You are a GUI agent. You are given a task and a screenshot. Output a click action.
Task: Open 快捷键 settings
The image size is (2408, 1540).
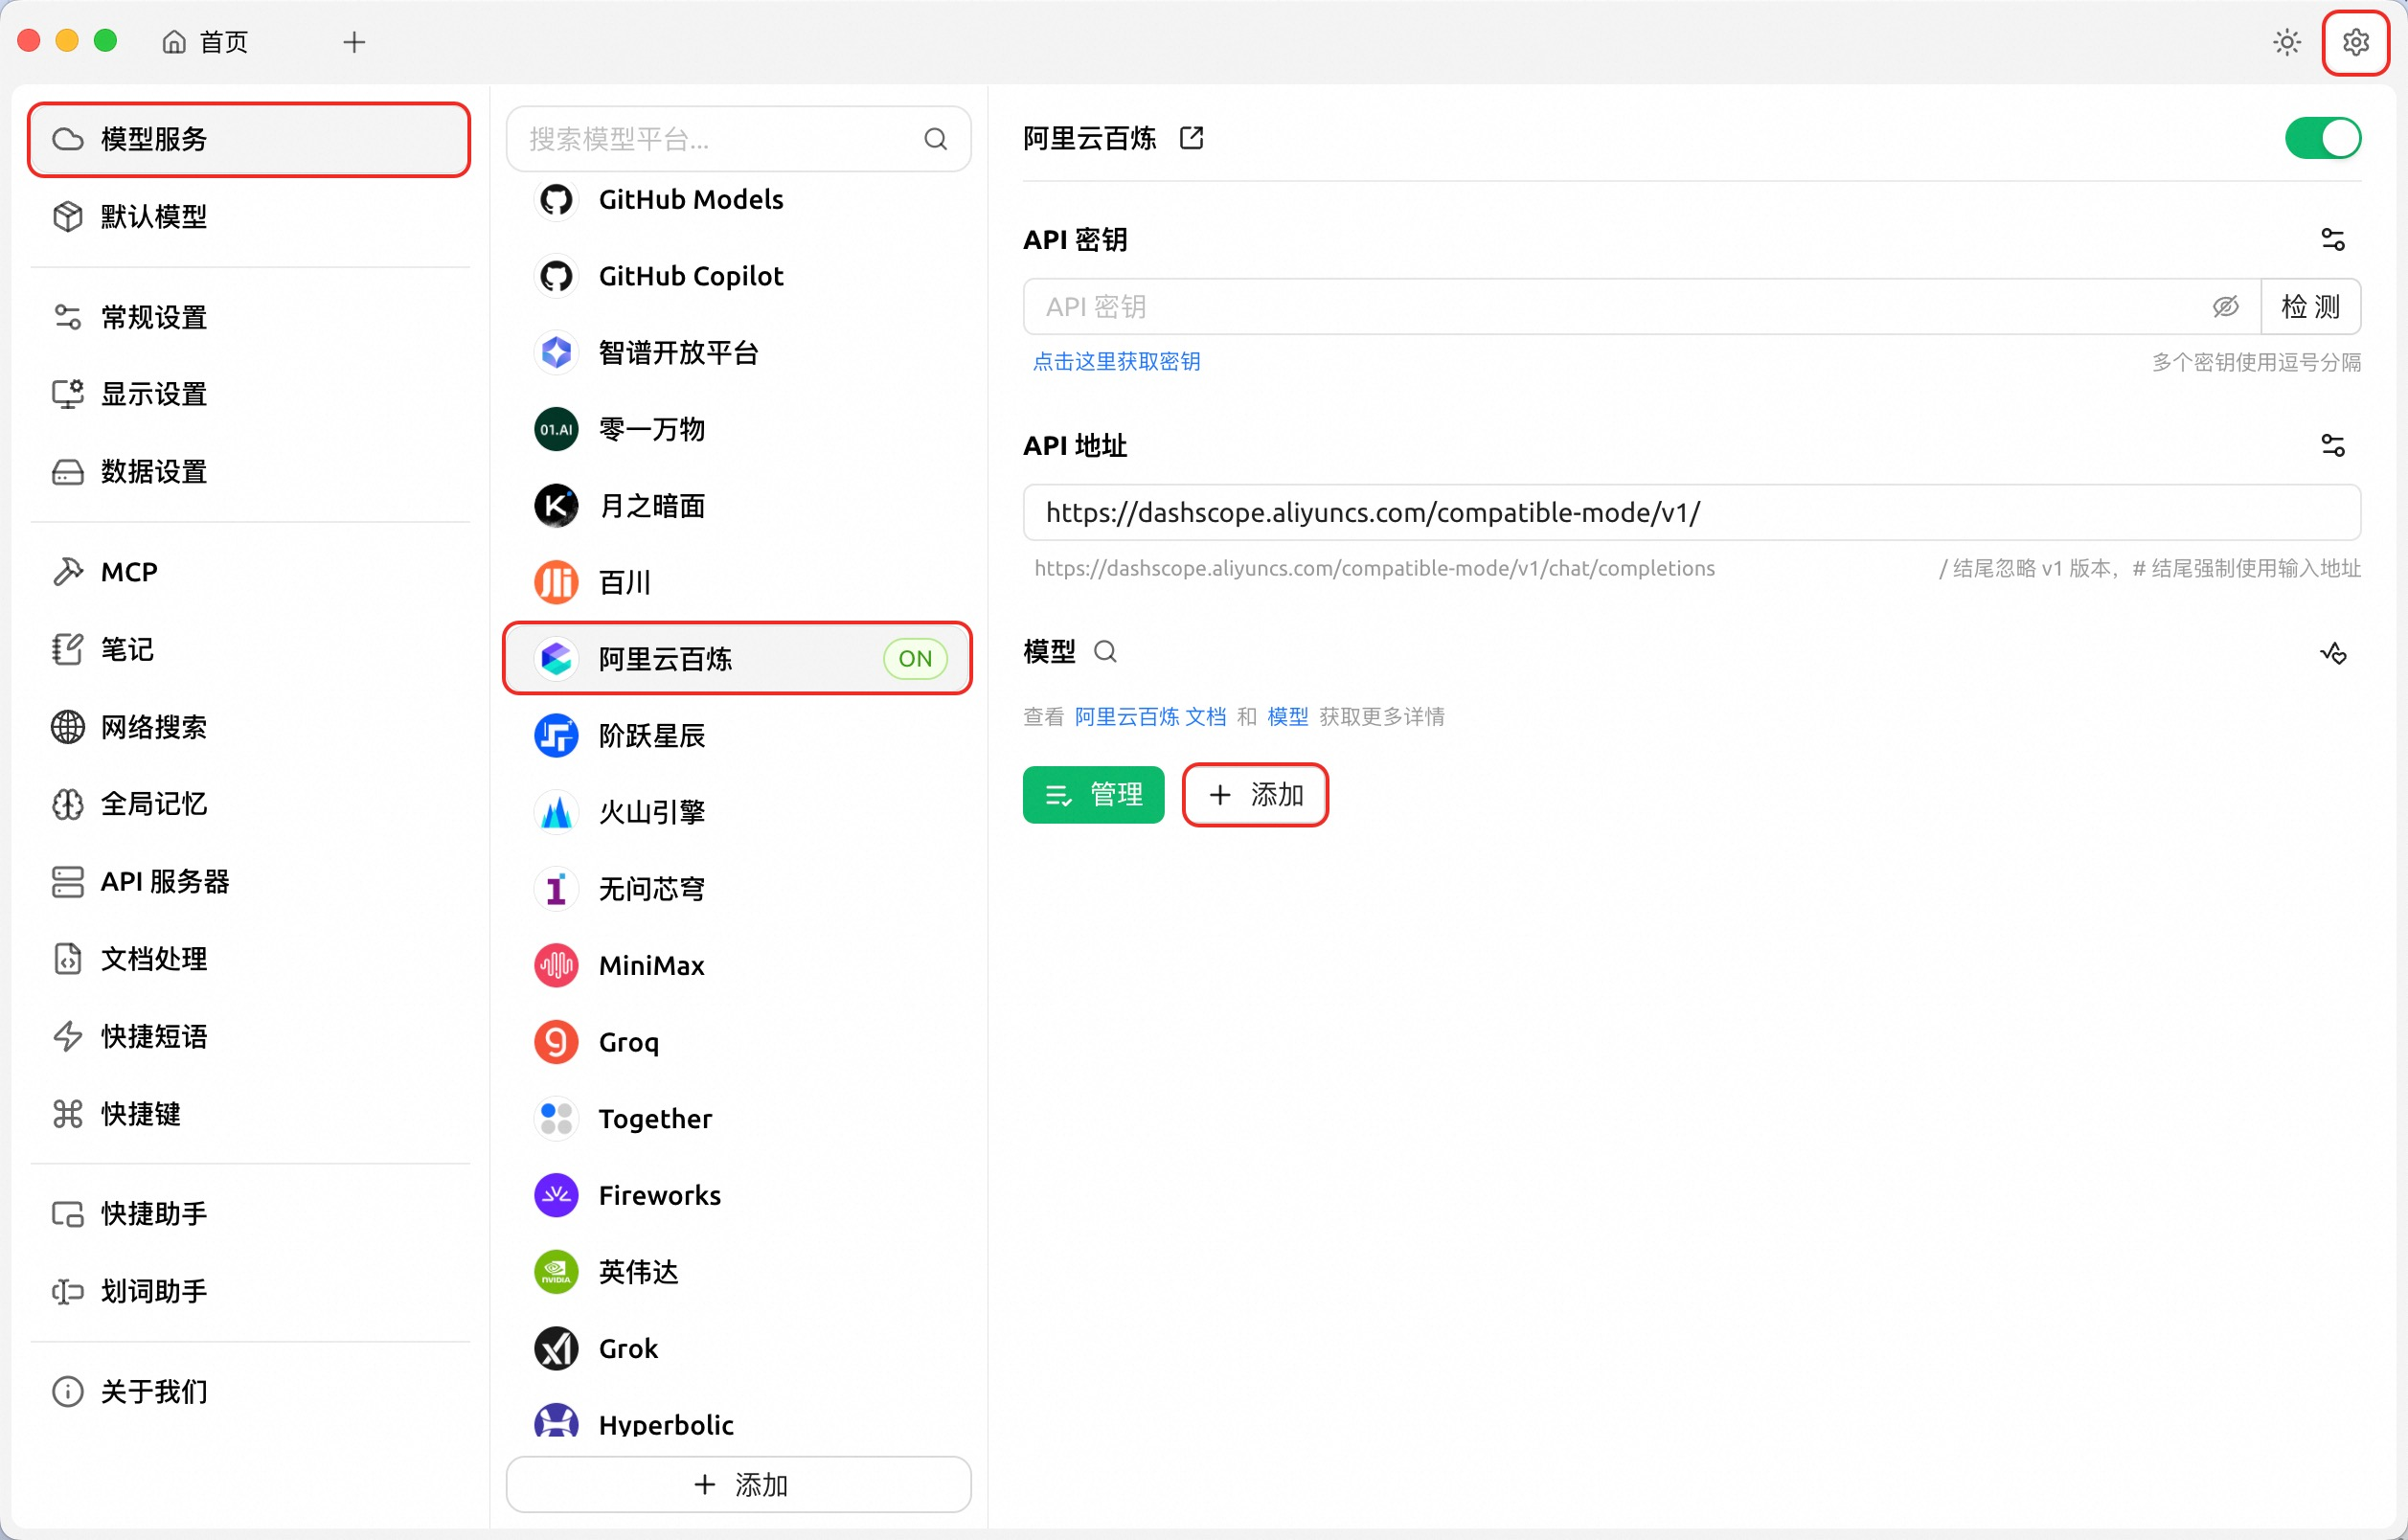click(249, 1113)
